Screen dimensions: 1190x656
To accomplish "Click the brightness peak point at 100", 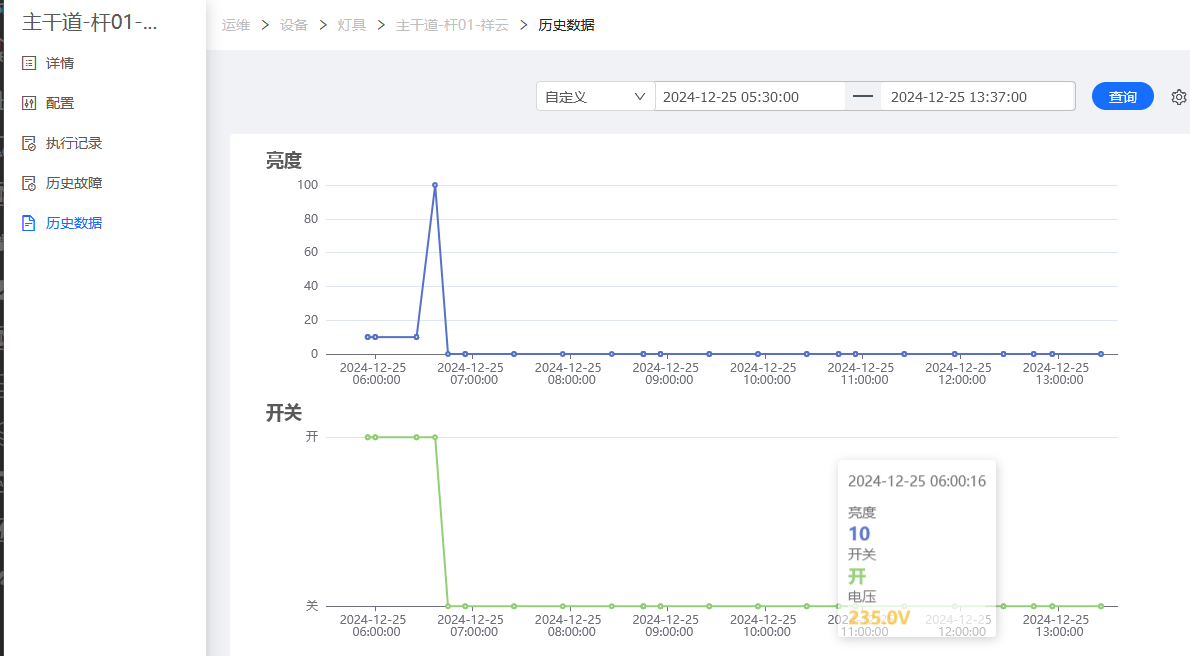I will point(435,185).
